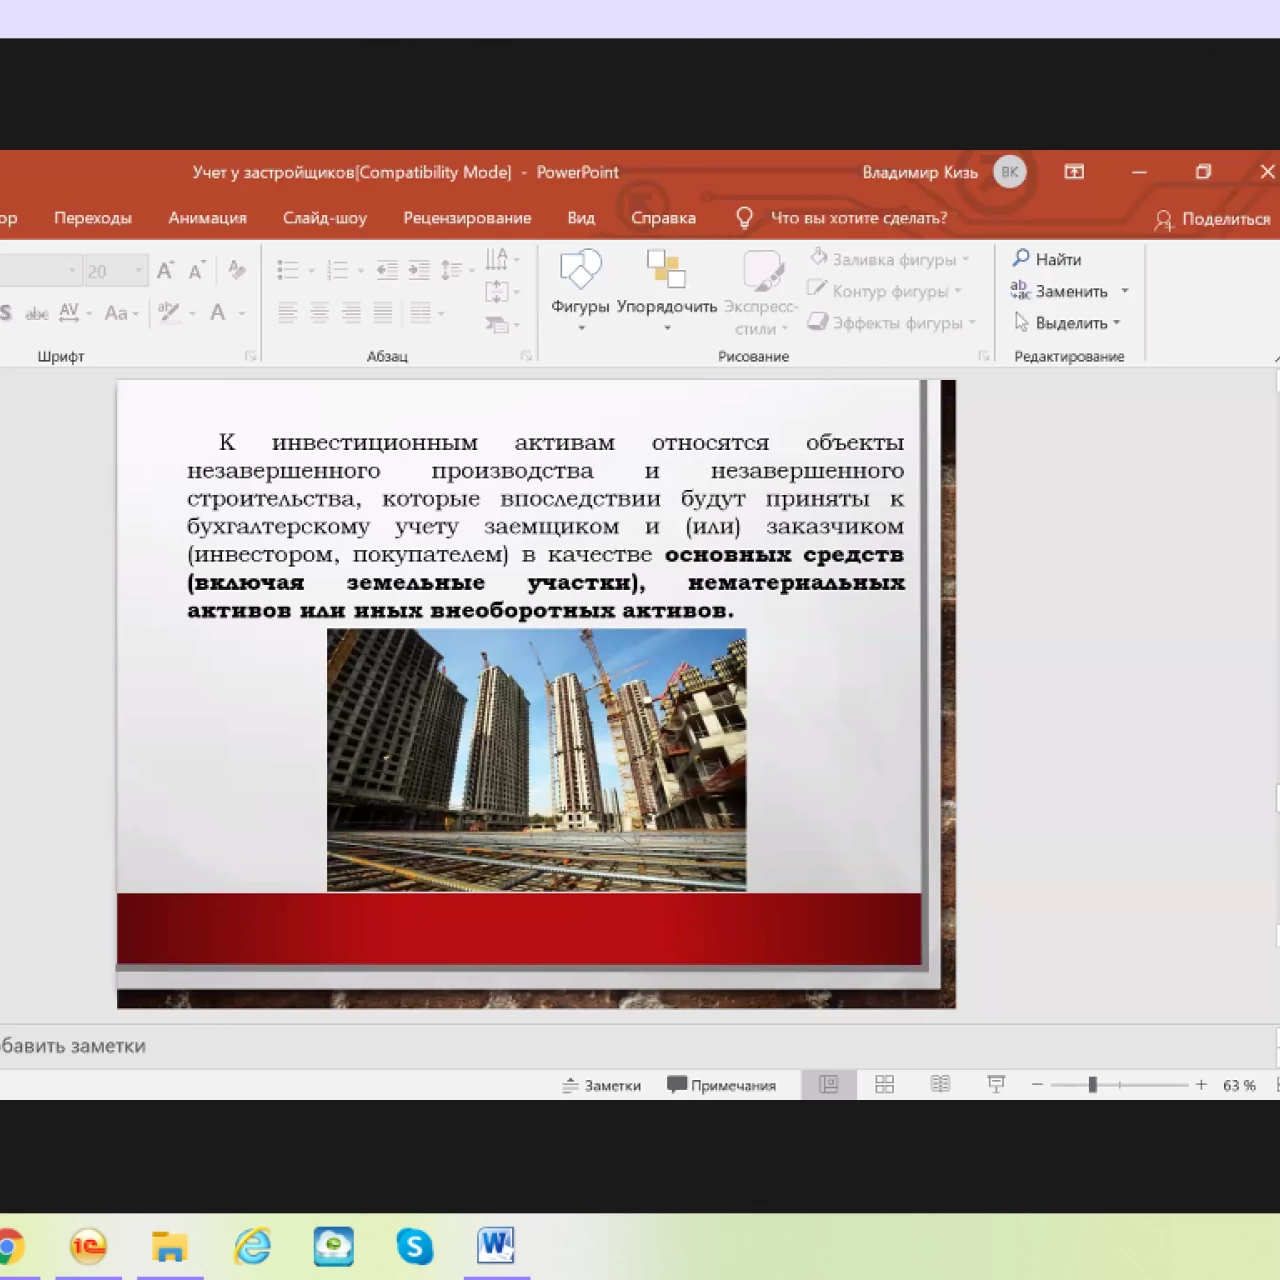
Task: Open the Абзац group dialog launcher
Action: (x=526, y=356)
